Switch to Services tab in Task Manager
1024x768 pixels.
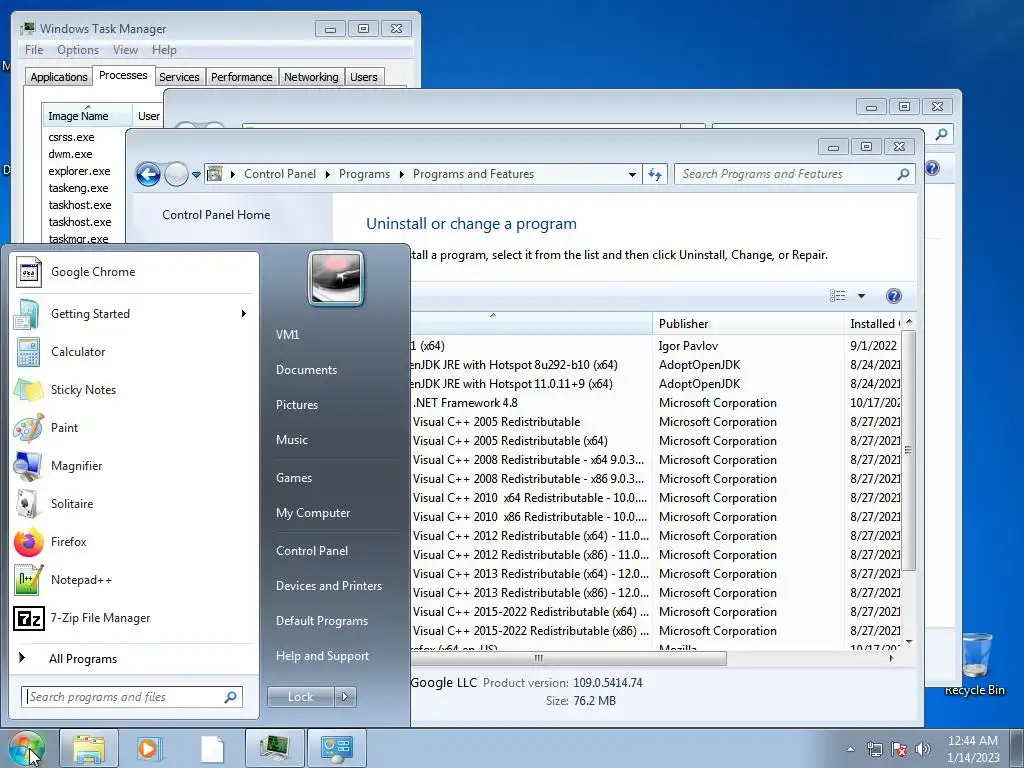(x=179, y=77)
